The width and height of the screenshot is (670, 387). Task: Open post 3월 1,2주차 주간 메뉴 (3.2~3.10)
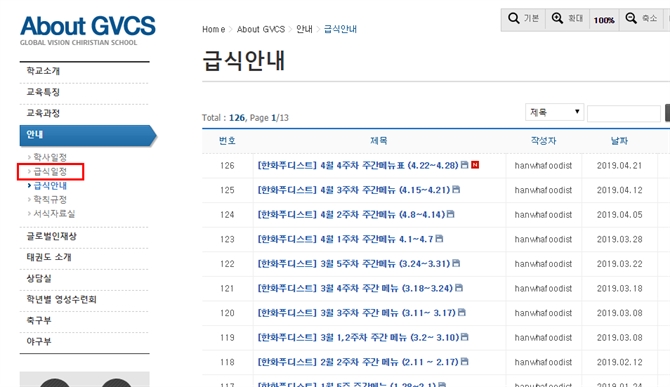(x=358, y=337)
